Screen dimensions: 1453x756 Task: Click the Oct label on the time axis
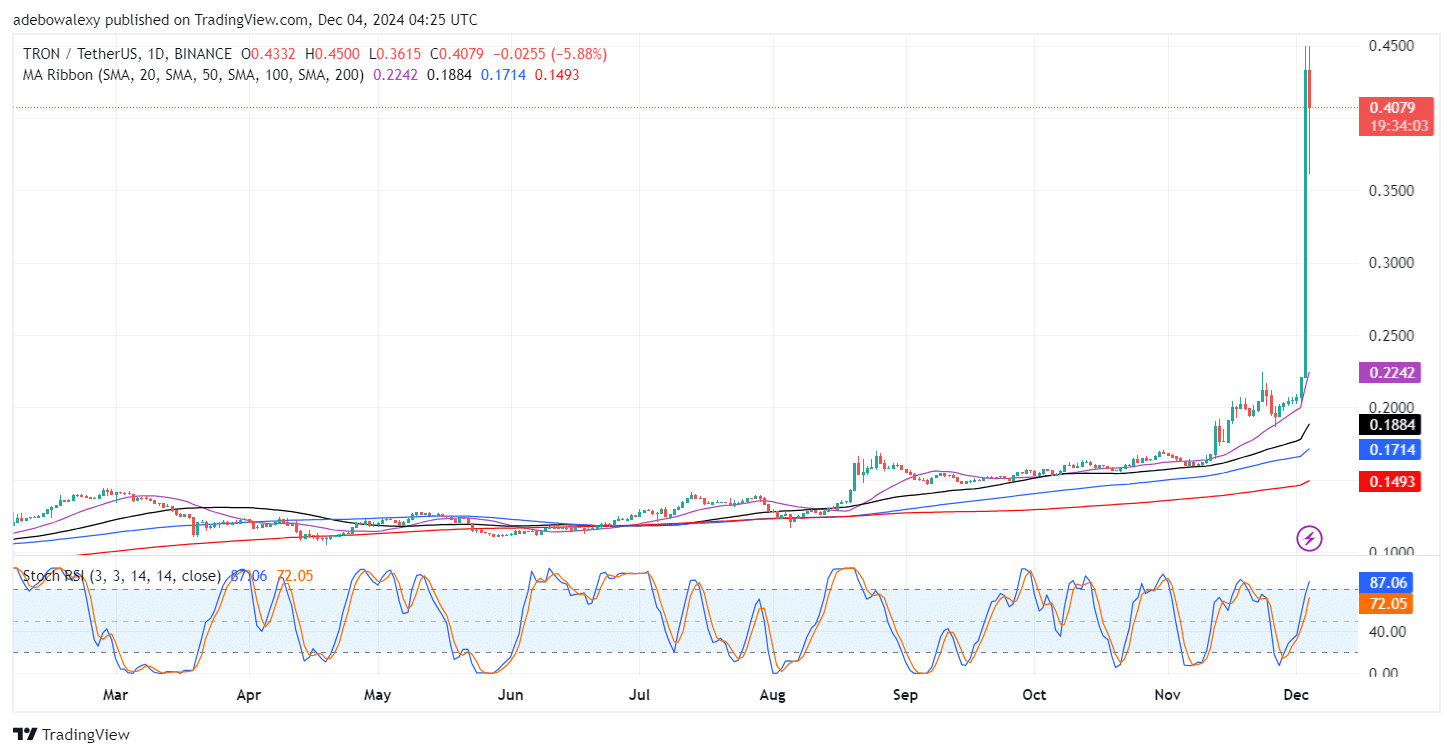[1035, 694]
